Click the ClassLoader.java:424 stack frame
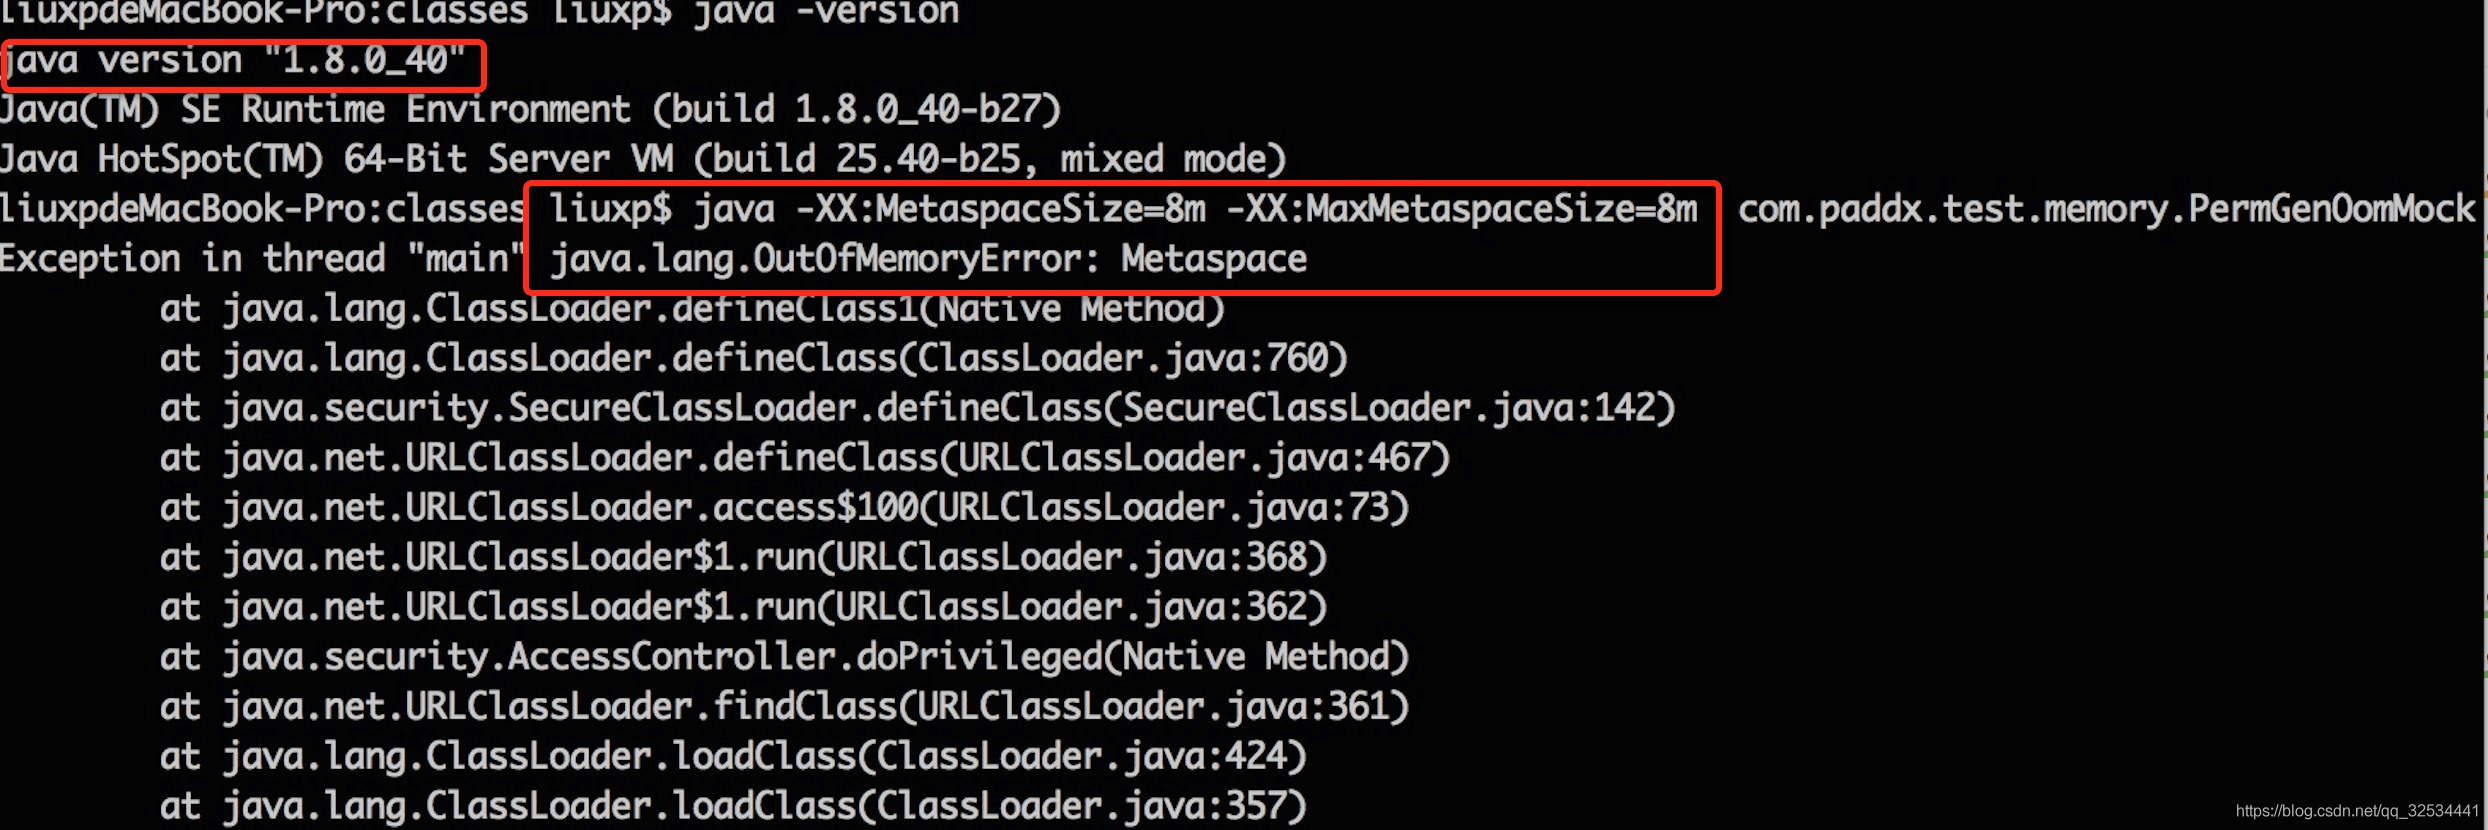 click(733, 758)
